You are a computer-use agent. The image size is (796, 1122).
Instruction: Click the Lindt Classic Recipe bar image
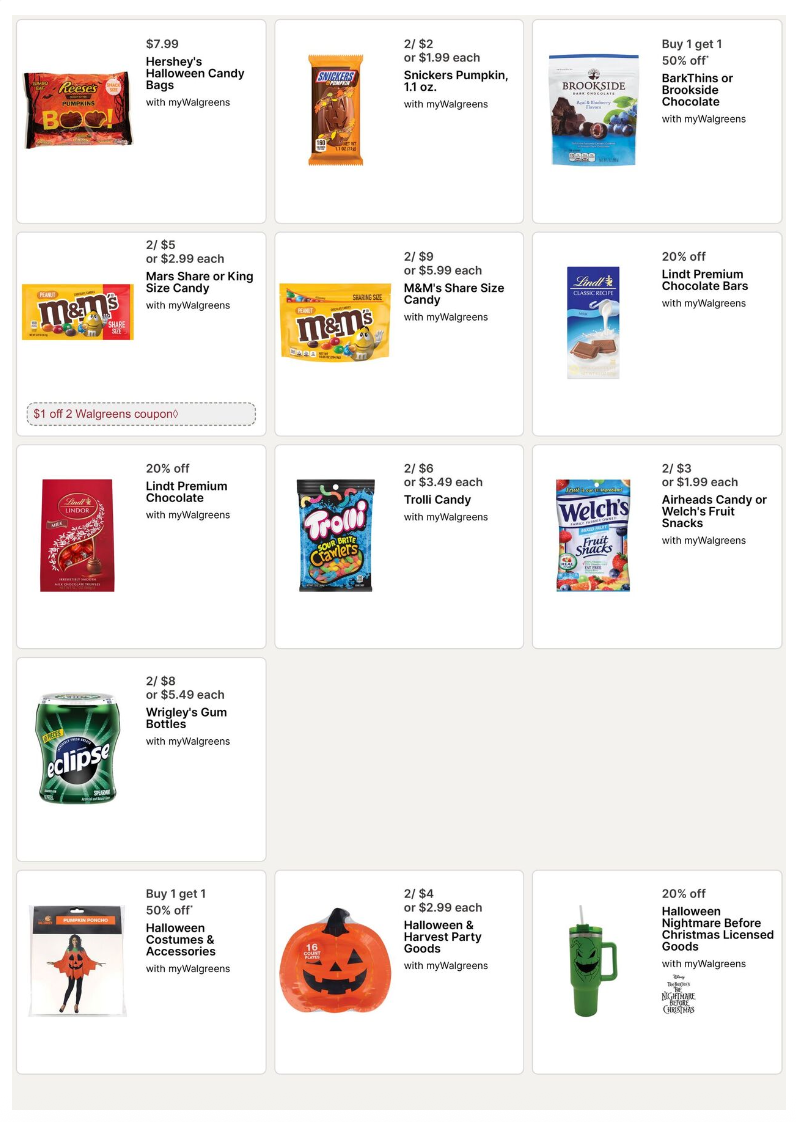point(593,322)
